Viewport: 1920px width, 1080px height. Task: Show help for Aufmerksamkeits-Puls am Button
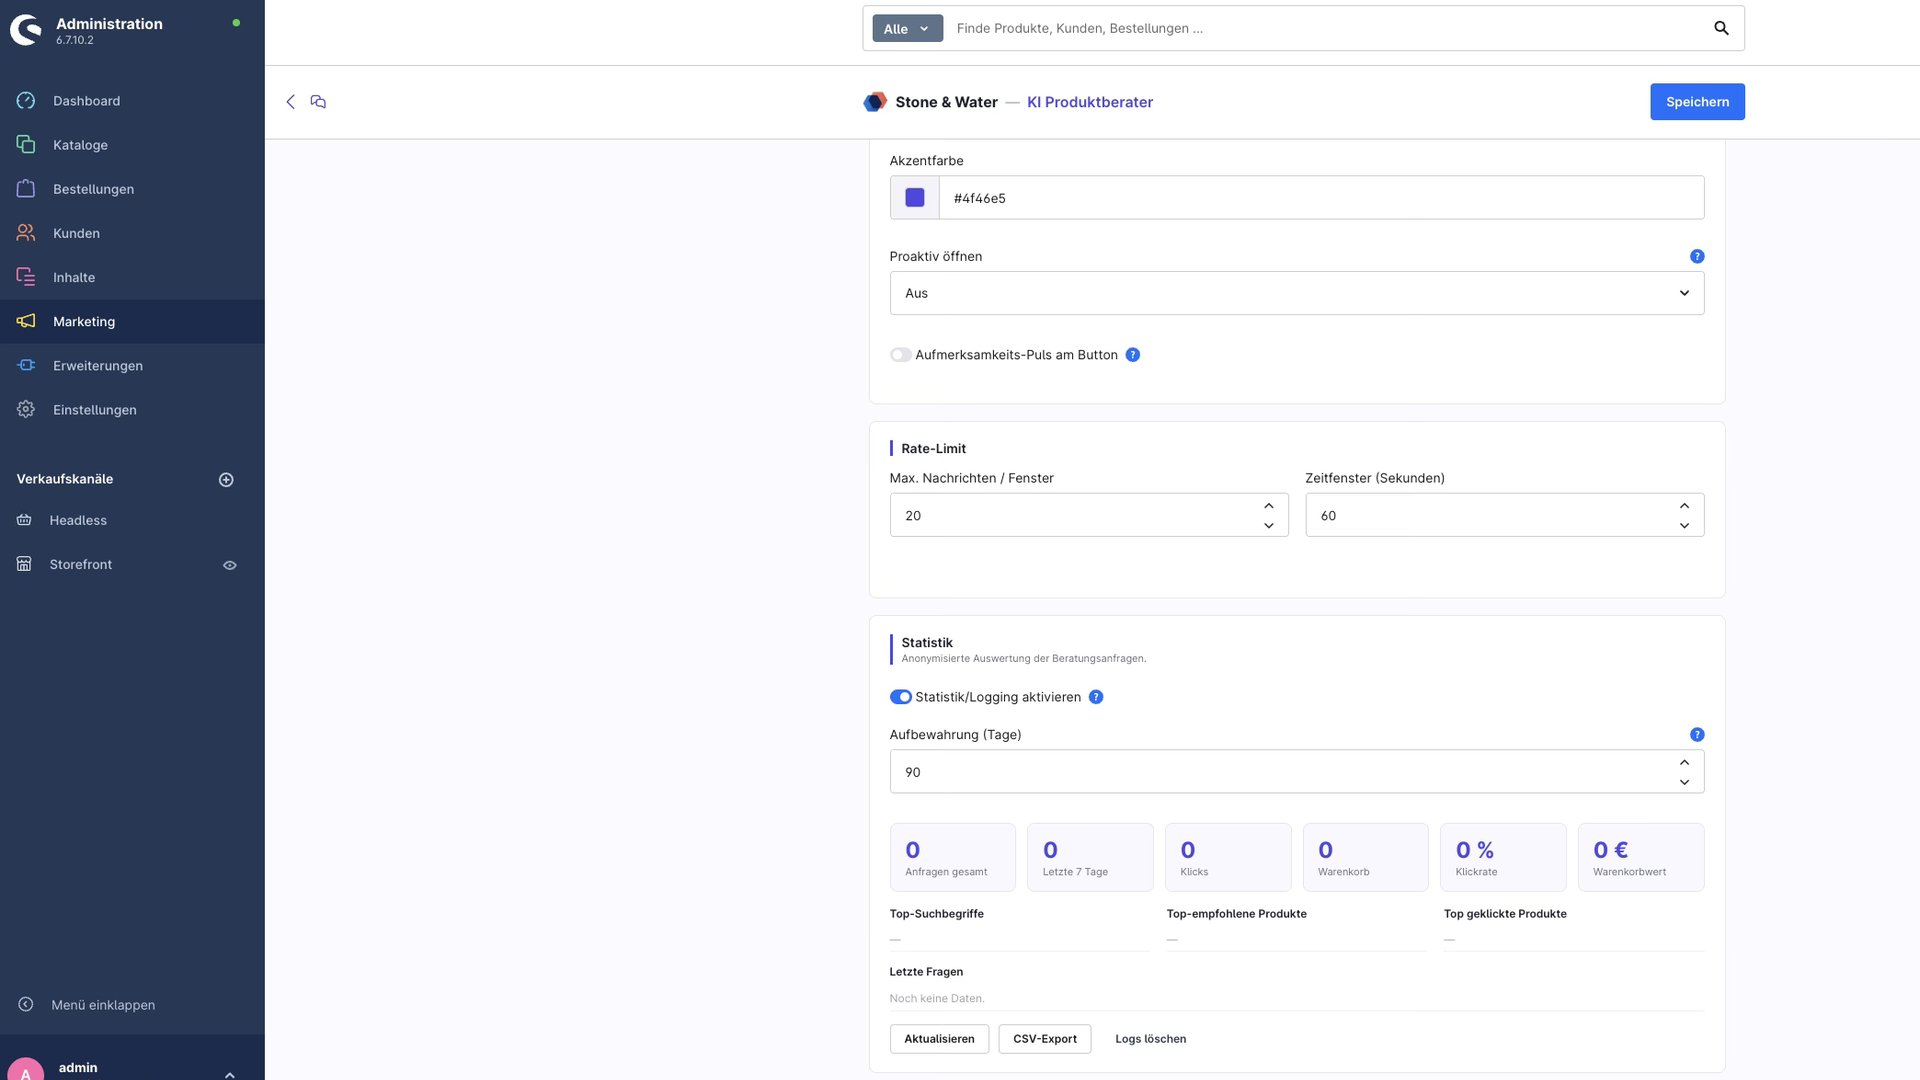pyautogui.click(x=1133, y=355)
